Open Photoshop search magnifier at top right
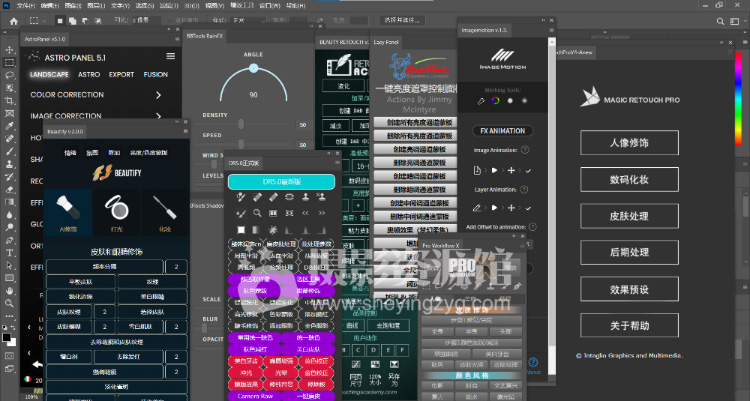 720,22
